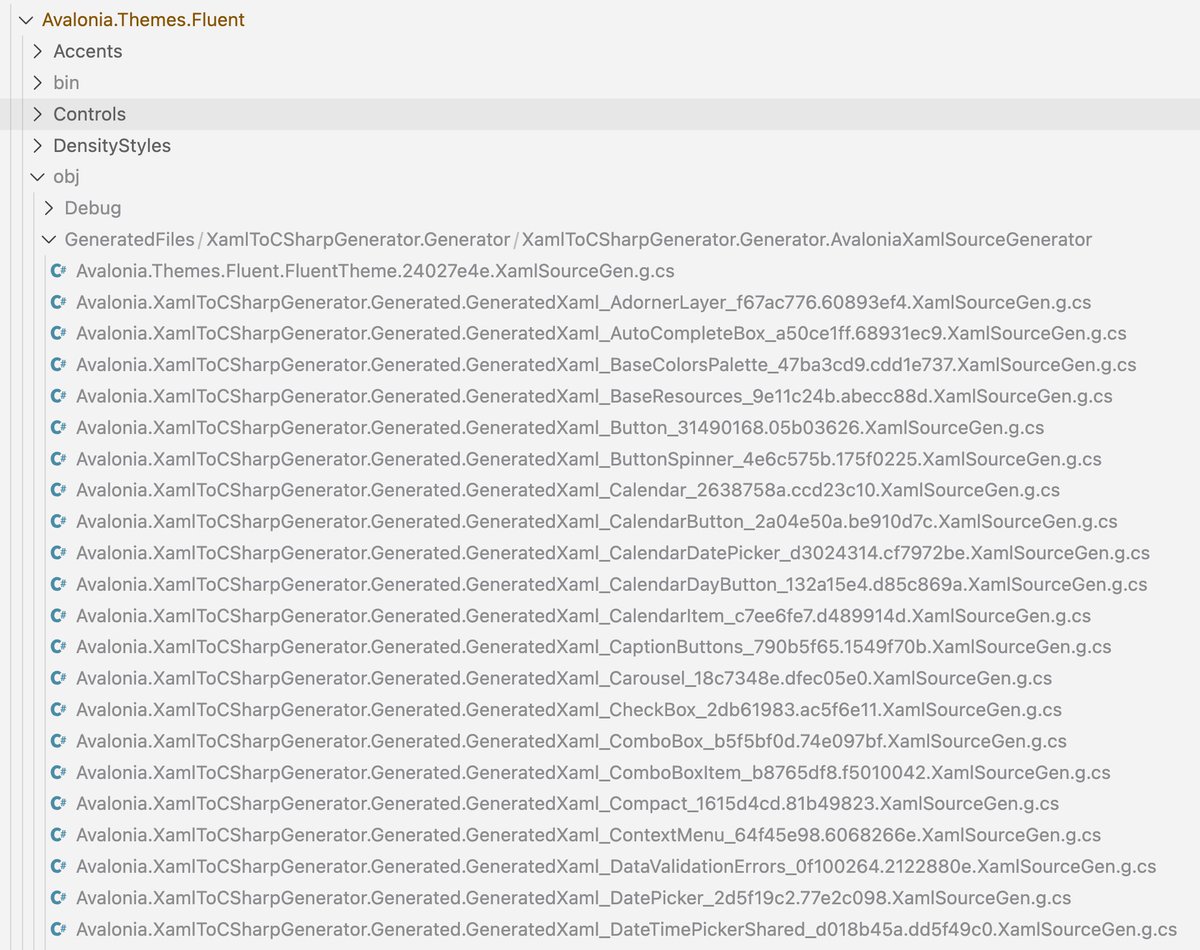Select the AvaloniaXamlSourceGenerator path segment
The width and height of the screenshot is (1200, 950).
coord(807,240)
